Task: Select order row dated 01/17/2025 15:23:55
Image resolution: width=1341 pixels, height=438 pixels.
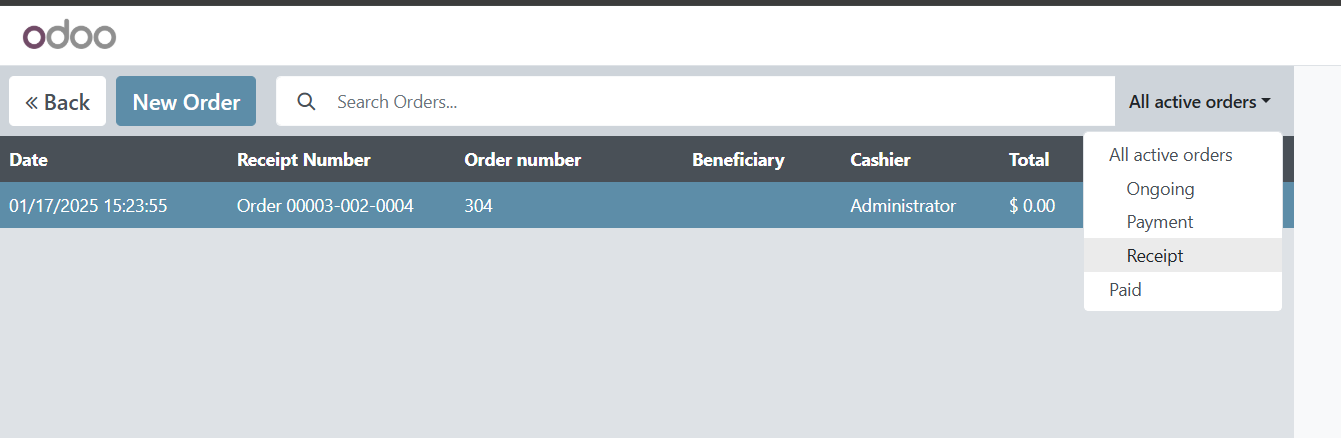Action: click(x=88, y=206)
